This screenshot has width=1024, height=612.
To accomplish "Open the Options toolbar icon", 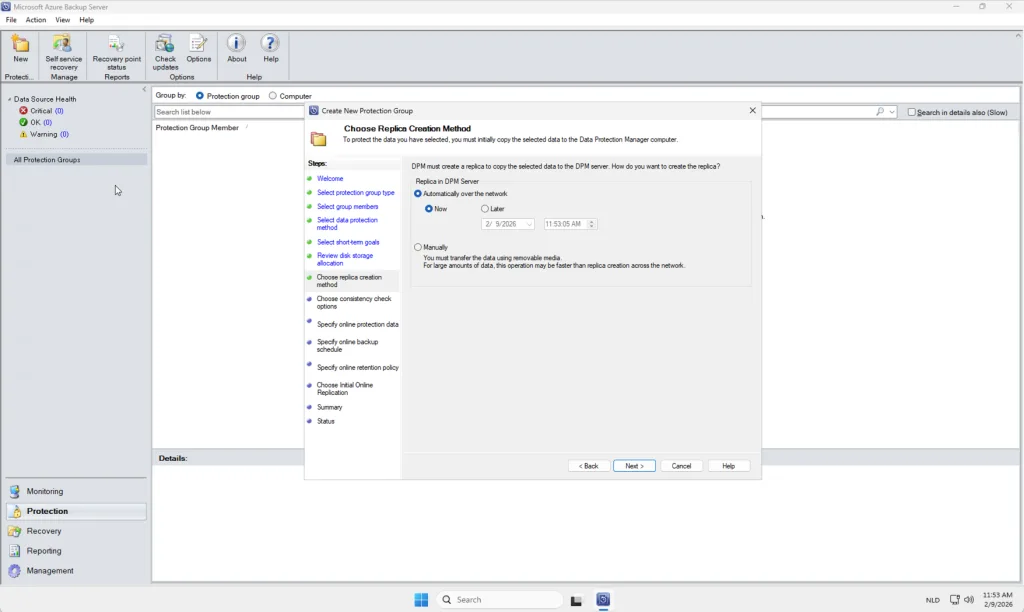I will click(198, 44).
